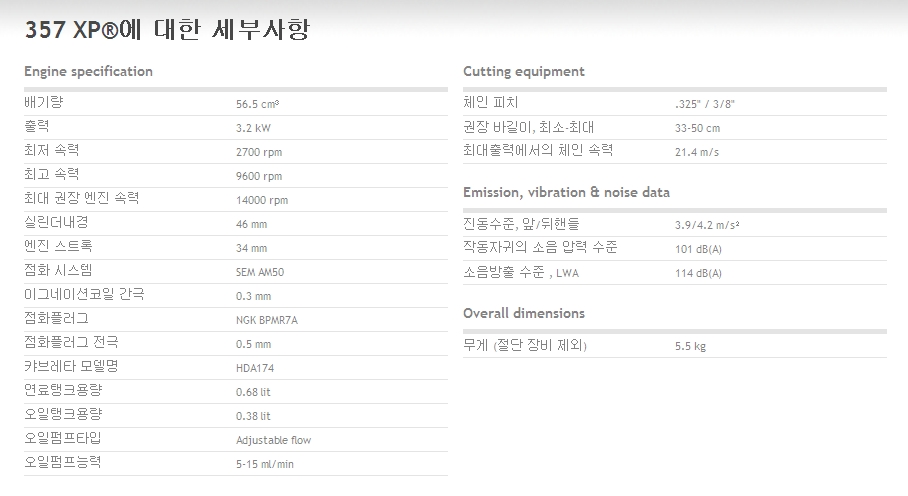Select the '무게 (절단 장비 제외)' label
The image size is (908, 496).
(x=525, y=345)
